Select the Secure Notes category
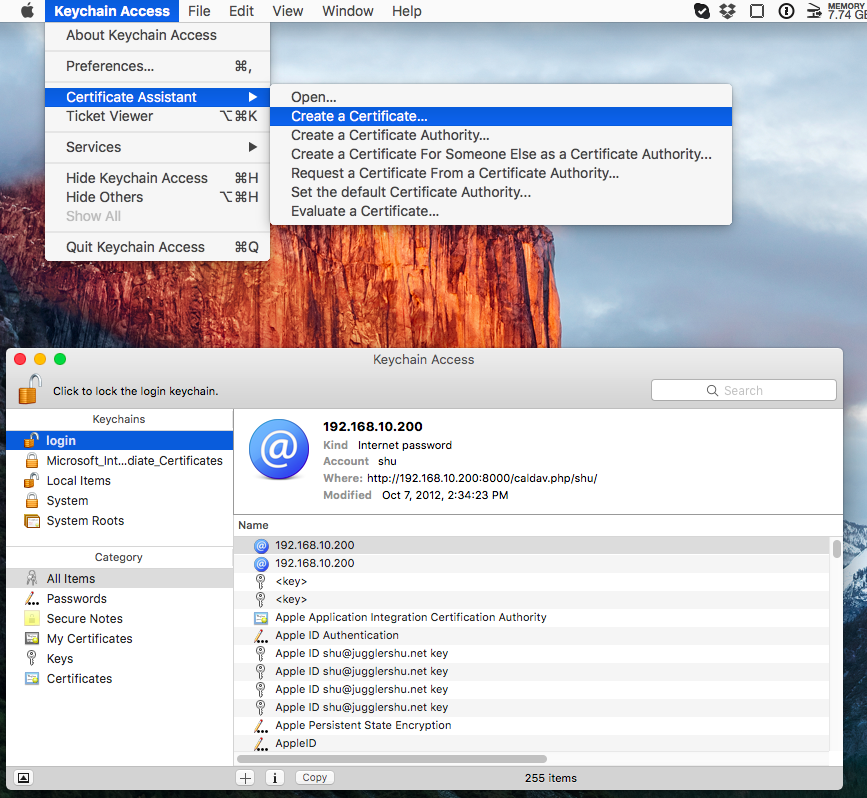Image resolution: width=867 pixels, height=798 pixels. (x=119, y=618)
